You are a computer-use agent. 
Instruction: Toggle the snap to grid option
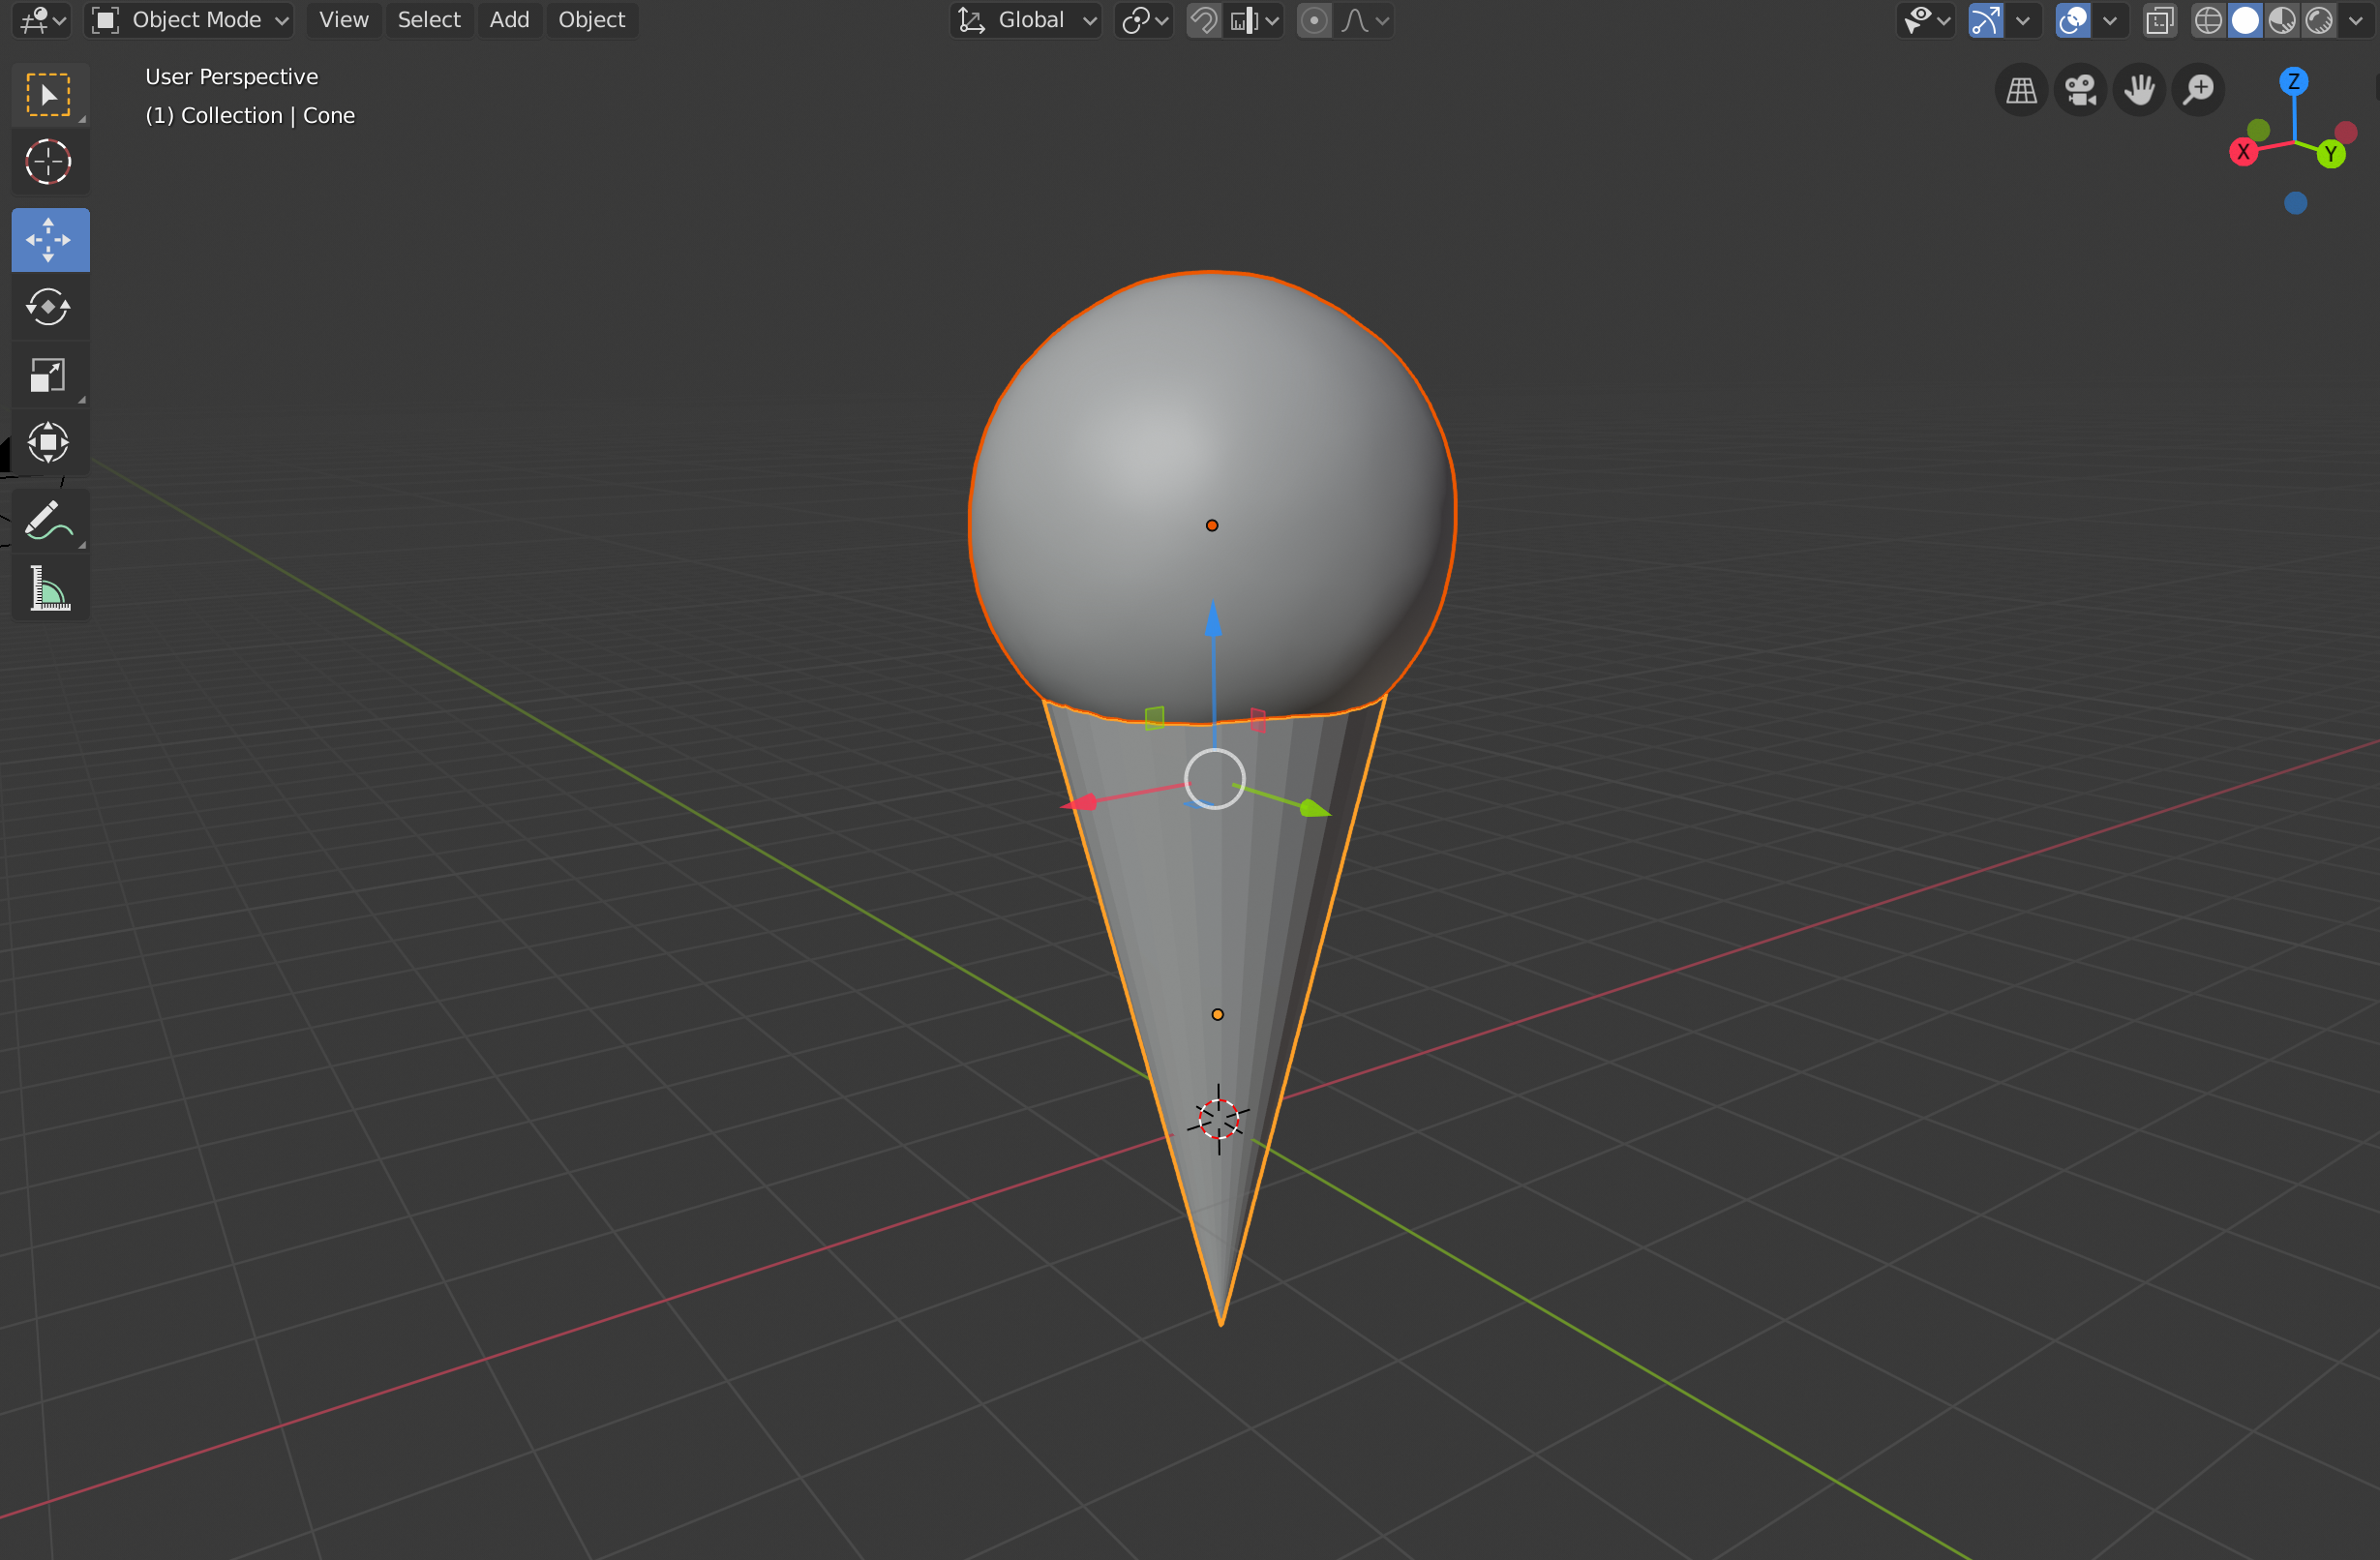click(x=1205, y=19)
